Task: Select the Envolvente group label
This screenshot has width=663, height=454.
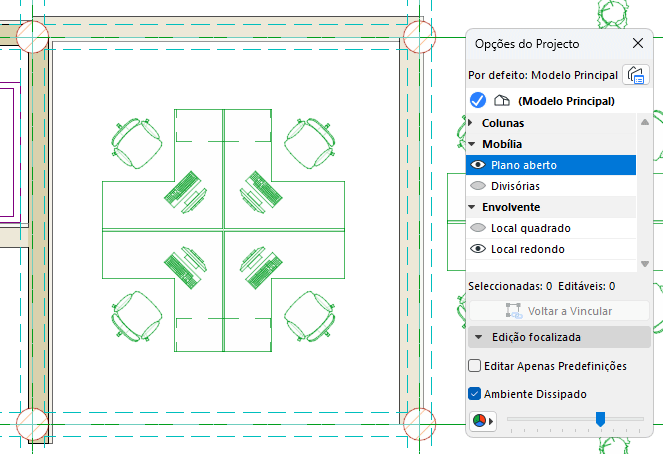Action: 511,207
